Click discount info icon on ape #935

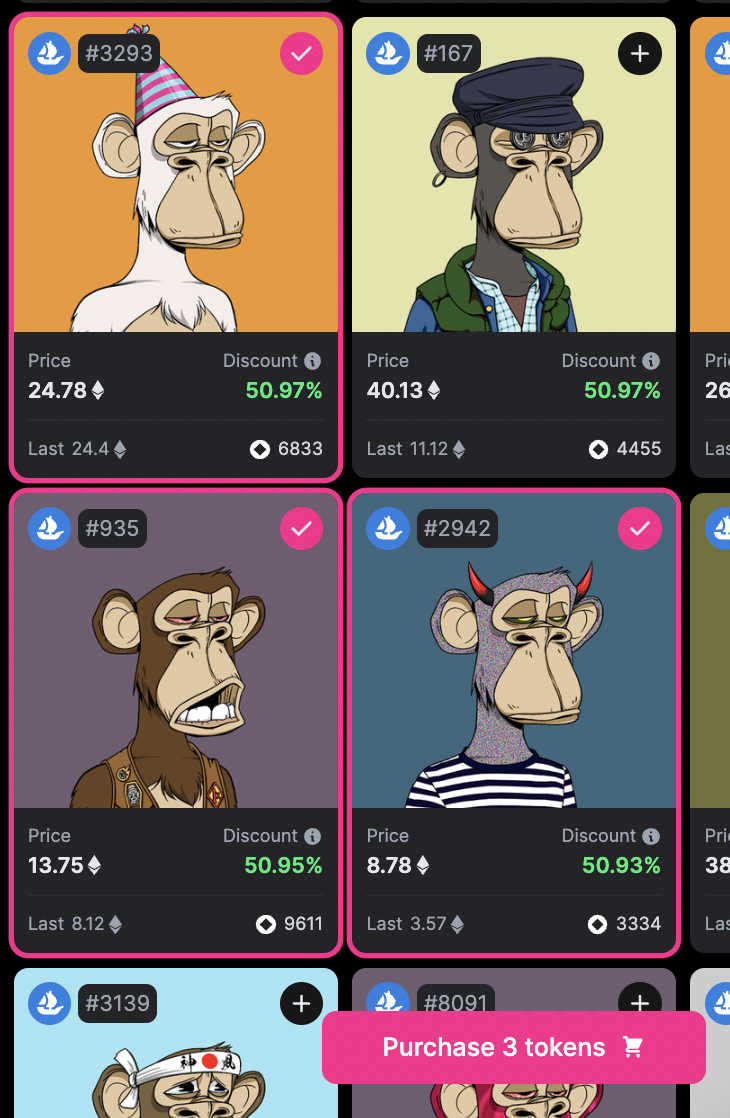[x=312, y=836]
